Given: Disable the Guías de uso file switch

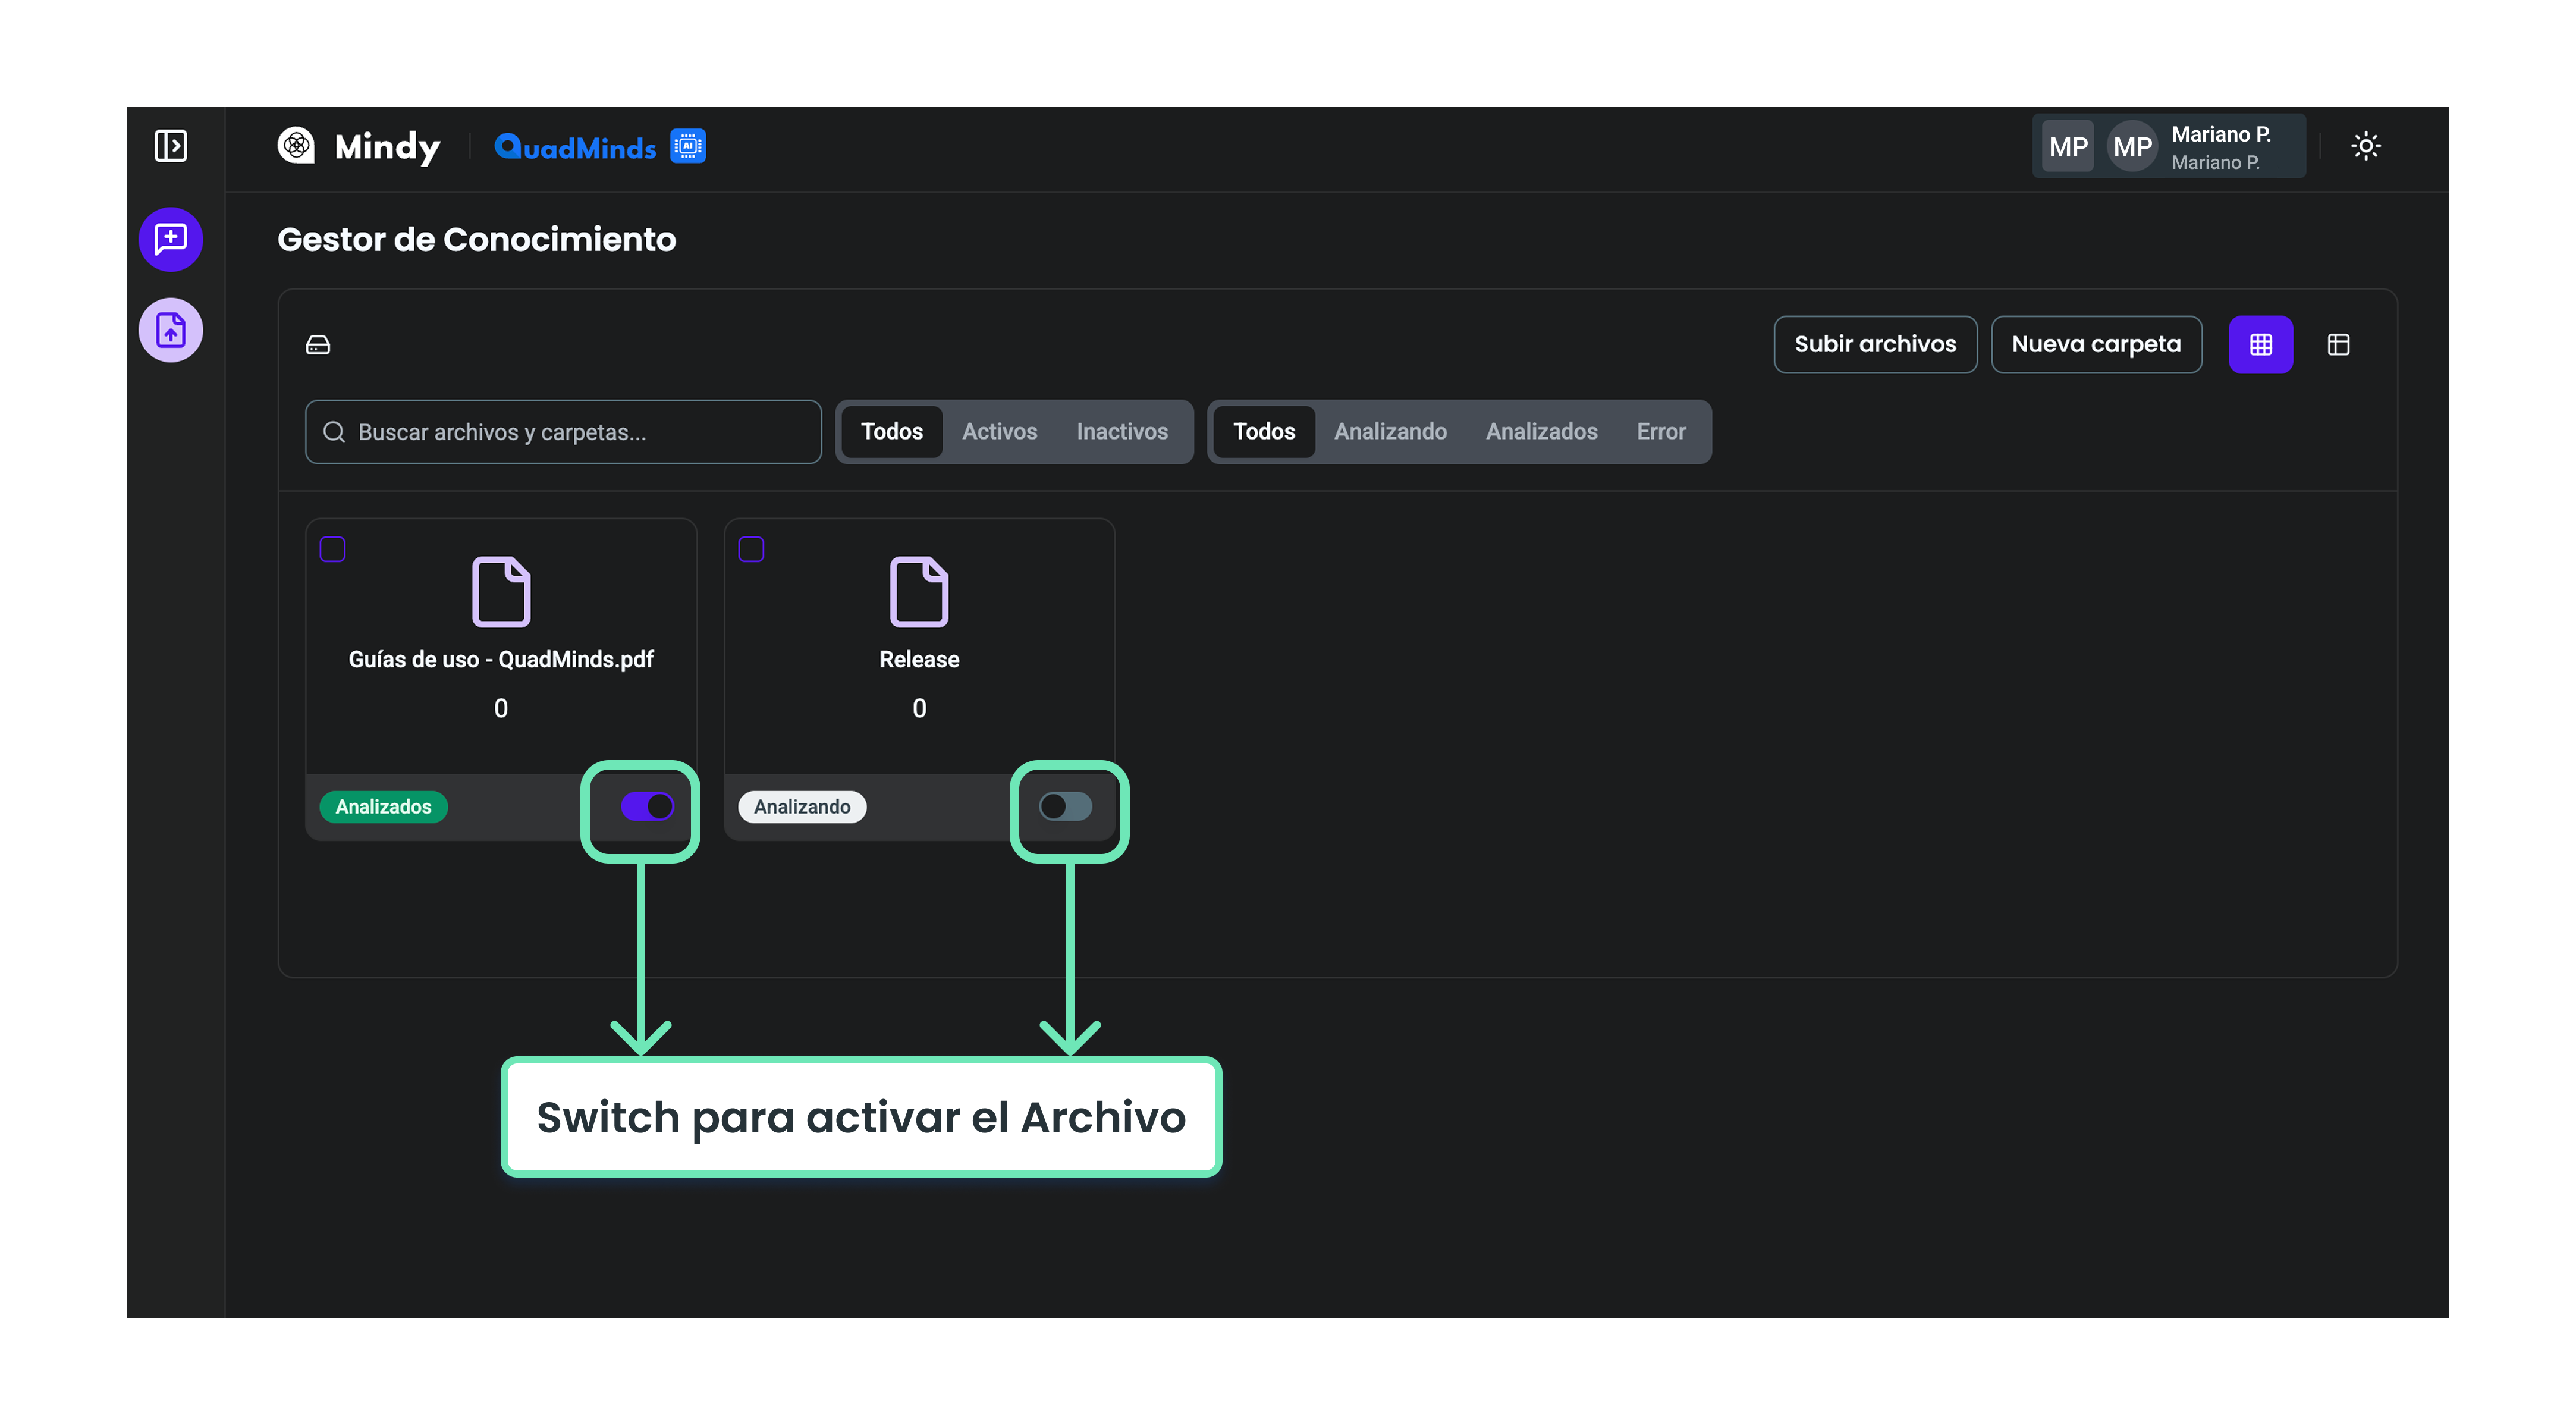Looking at the screenshot, I should (x=647, y=806).
